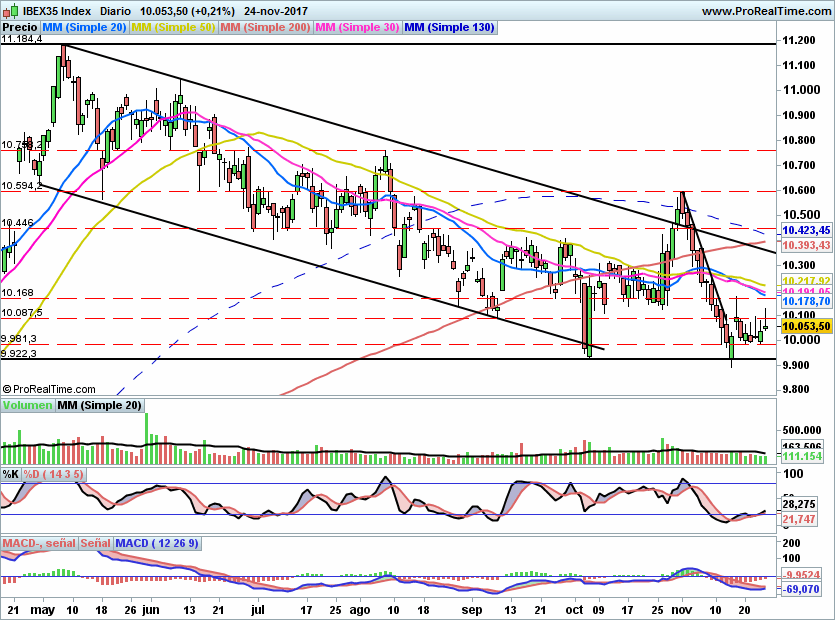Select the MM (Simple 50) yellow label
The image size is (835, 620).
point(173,27)
